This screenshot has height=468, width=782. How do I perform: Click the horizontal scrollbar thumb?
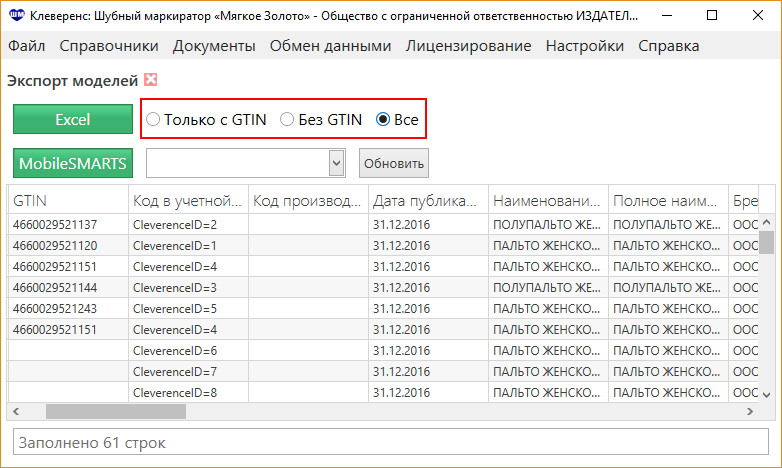[x=116, y=412]
